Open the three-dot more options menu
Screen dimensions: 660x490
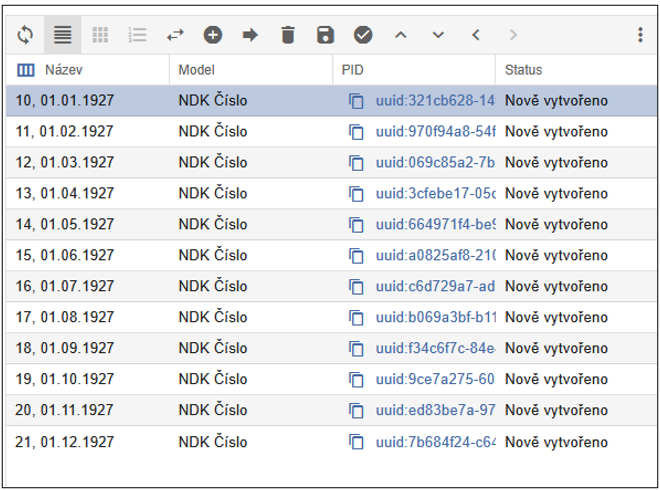pyautogui.click(x=640, y=35)
